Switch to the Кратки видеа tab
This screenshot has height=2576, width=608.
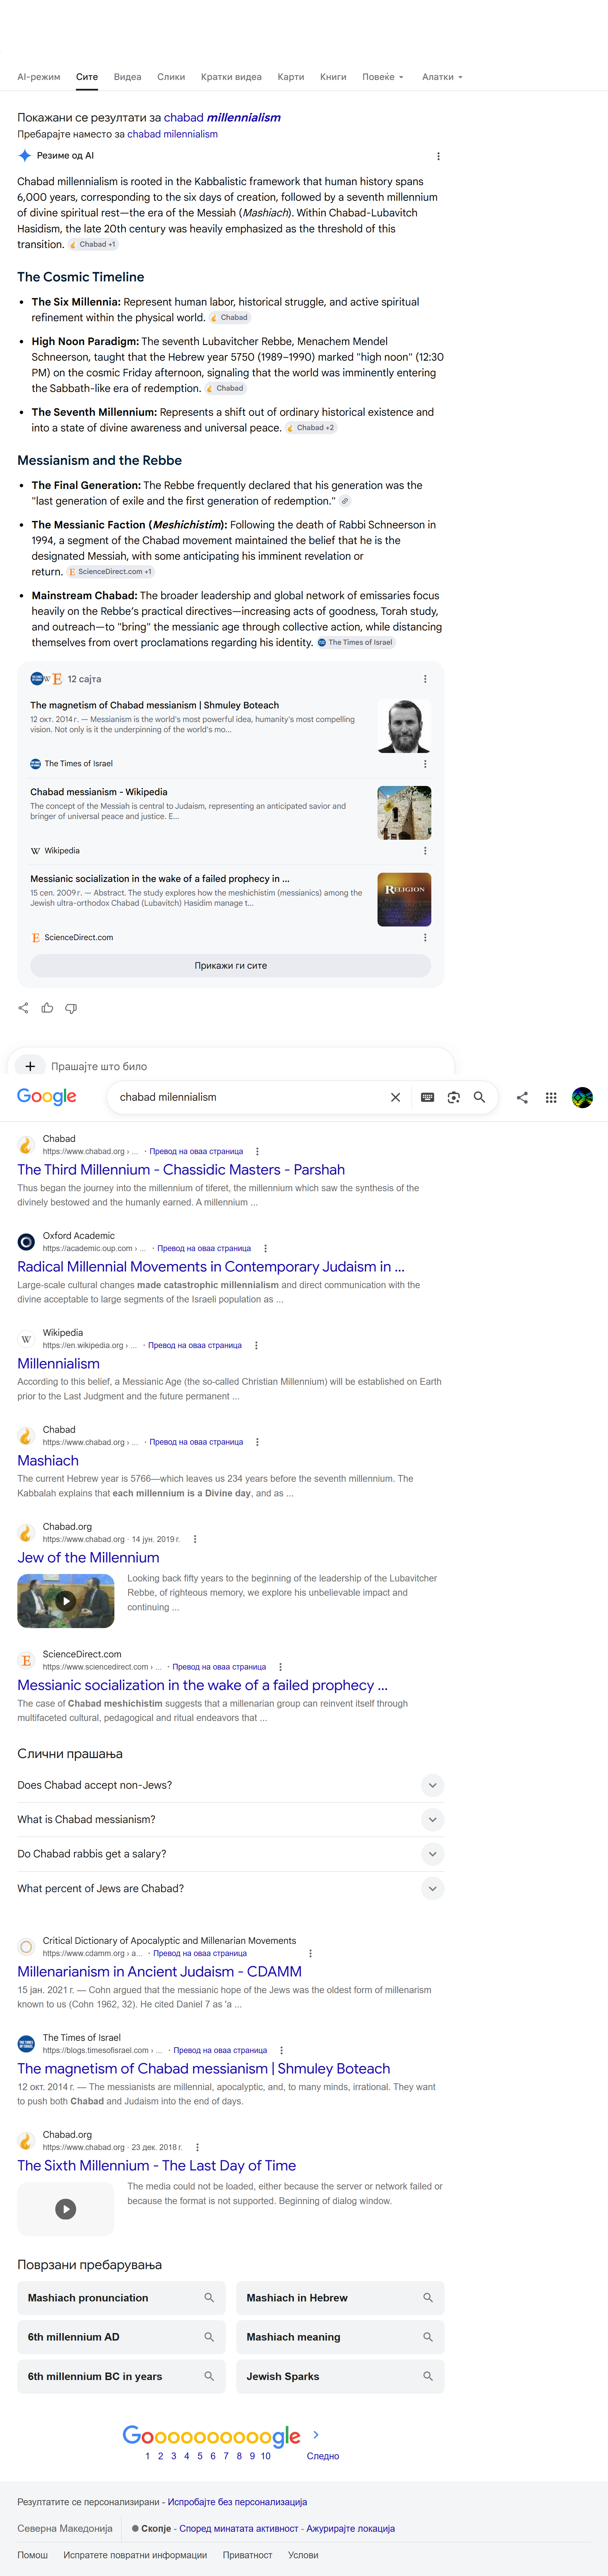coord(231,77)
